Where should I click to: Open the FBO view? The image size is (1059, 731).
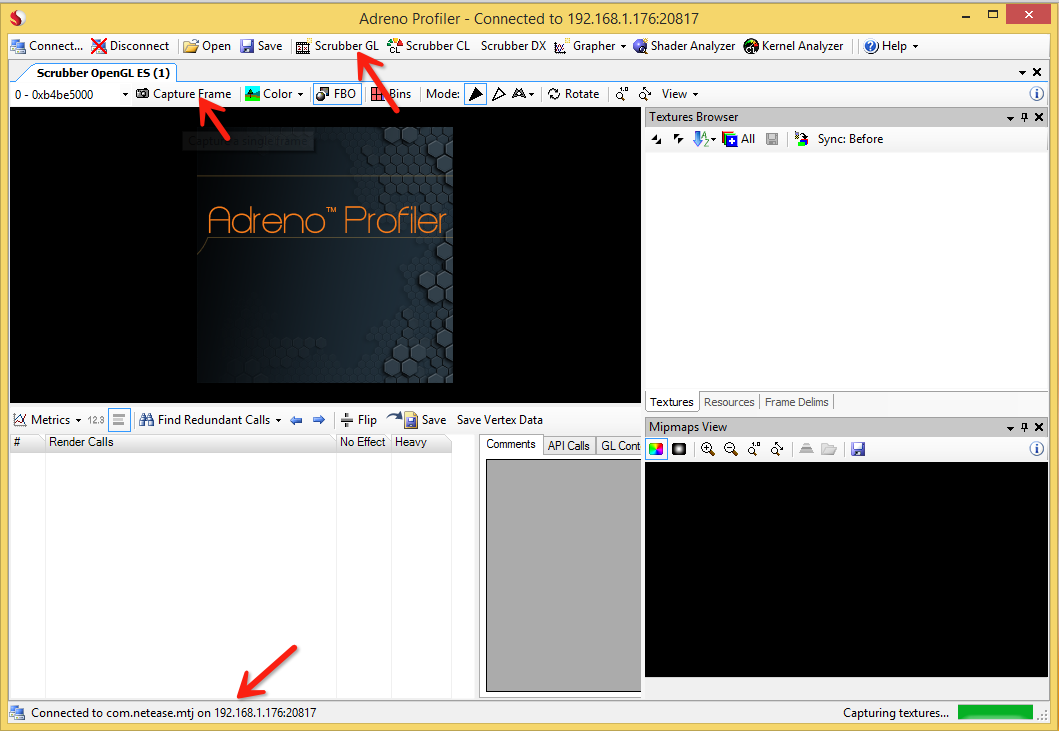[x=336, y=93]
